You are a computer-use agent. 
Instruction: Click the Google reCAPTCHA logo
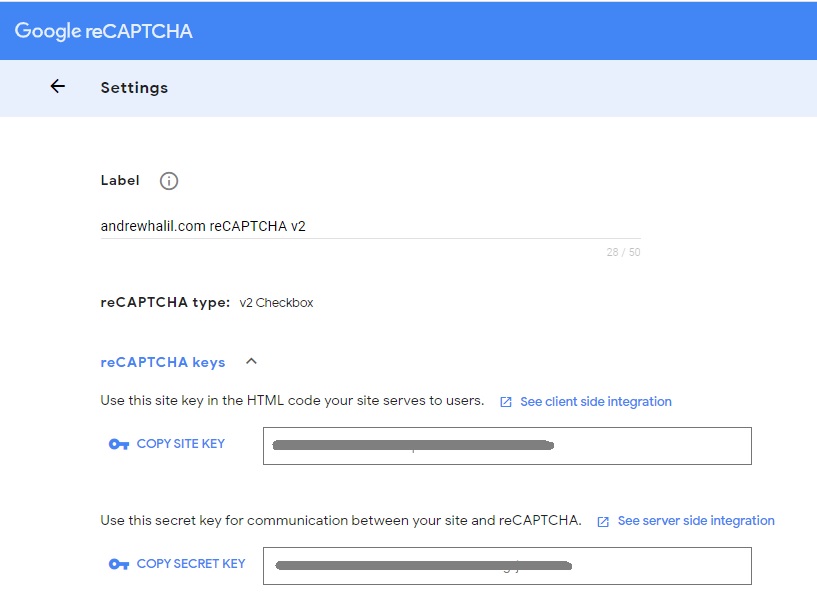[103, 31]
